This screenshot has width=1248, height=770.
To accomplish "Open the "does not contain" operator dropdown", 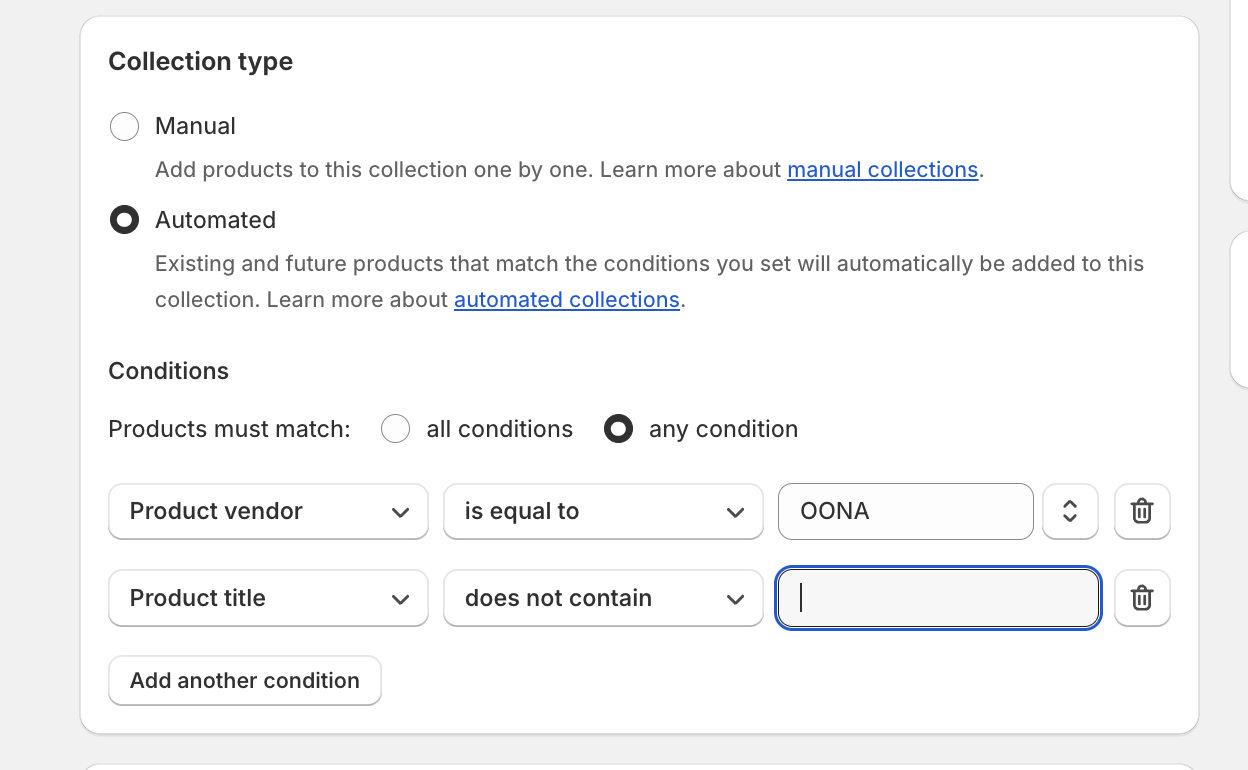I will coord(603,598).
